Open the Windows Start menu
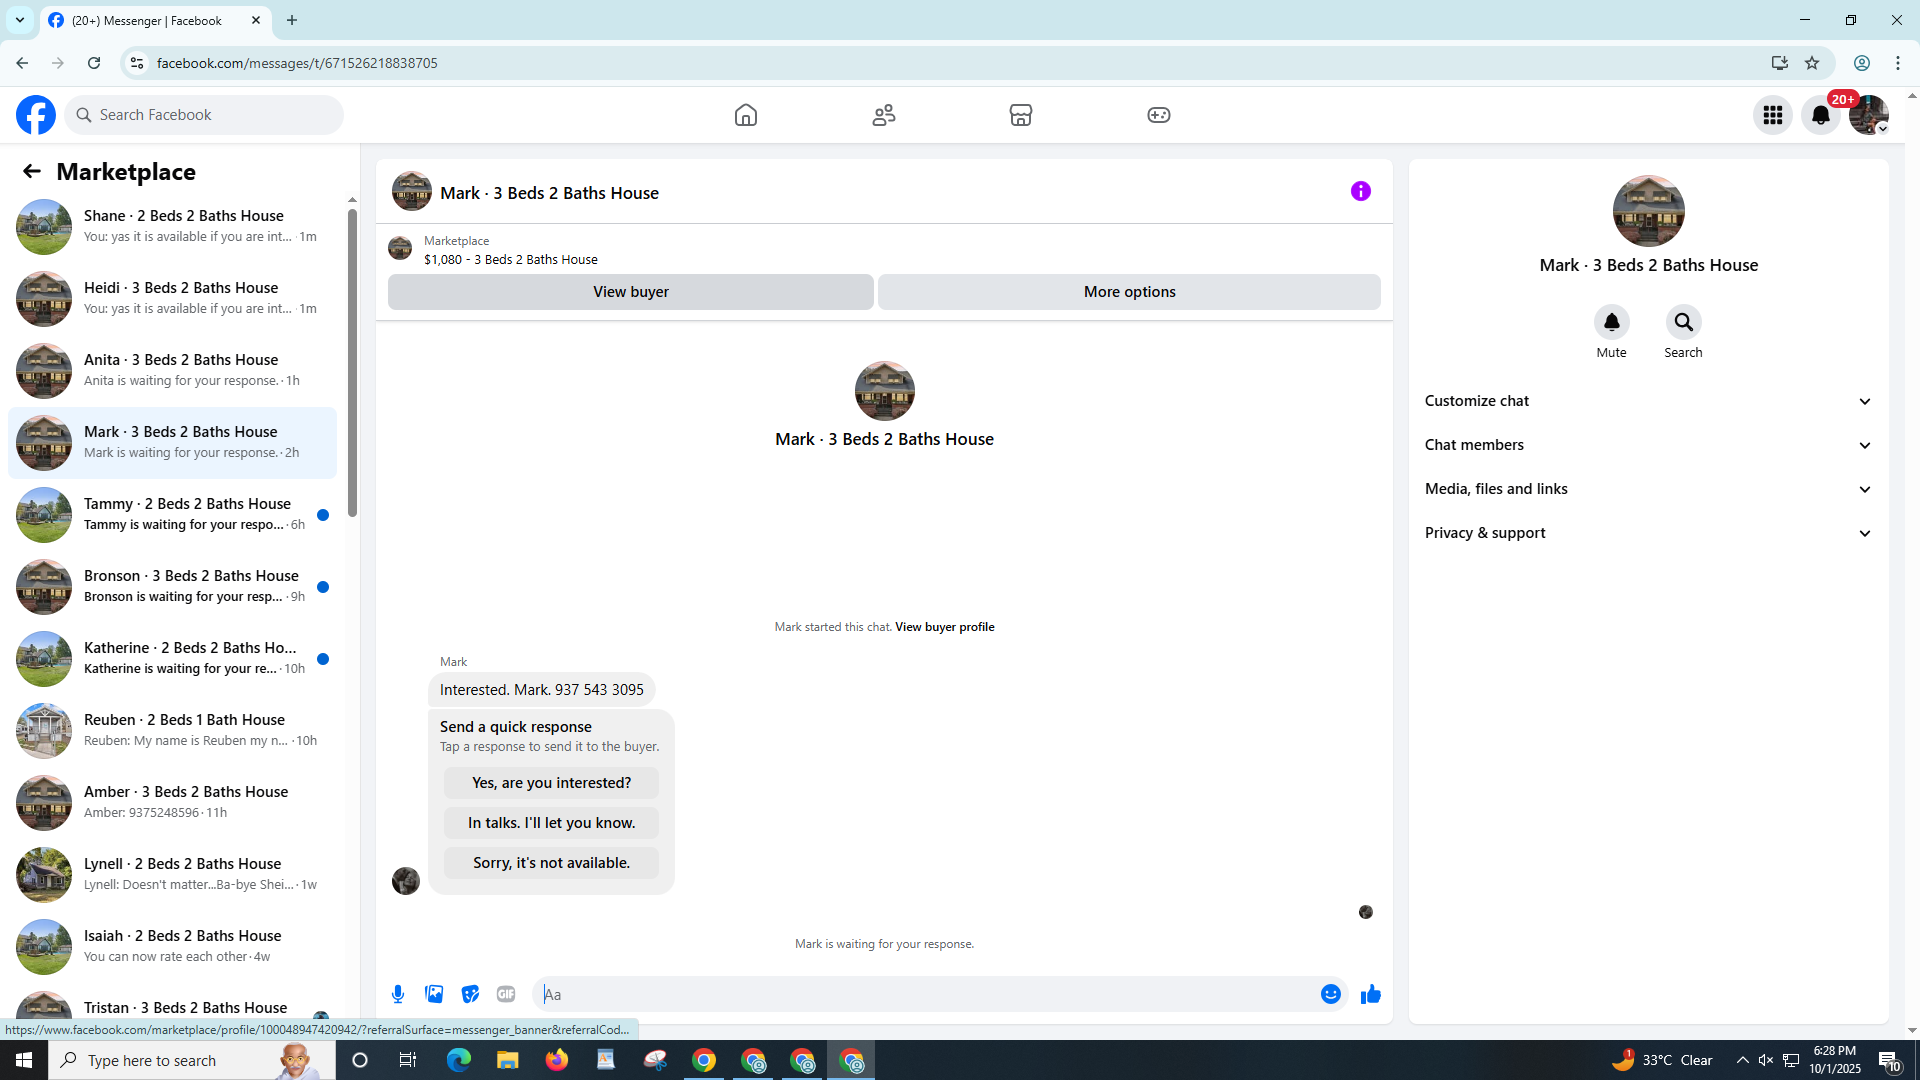 (x=24, y=1060)
